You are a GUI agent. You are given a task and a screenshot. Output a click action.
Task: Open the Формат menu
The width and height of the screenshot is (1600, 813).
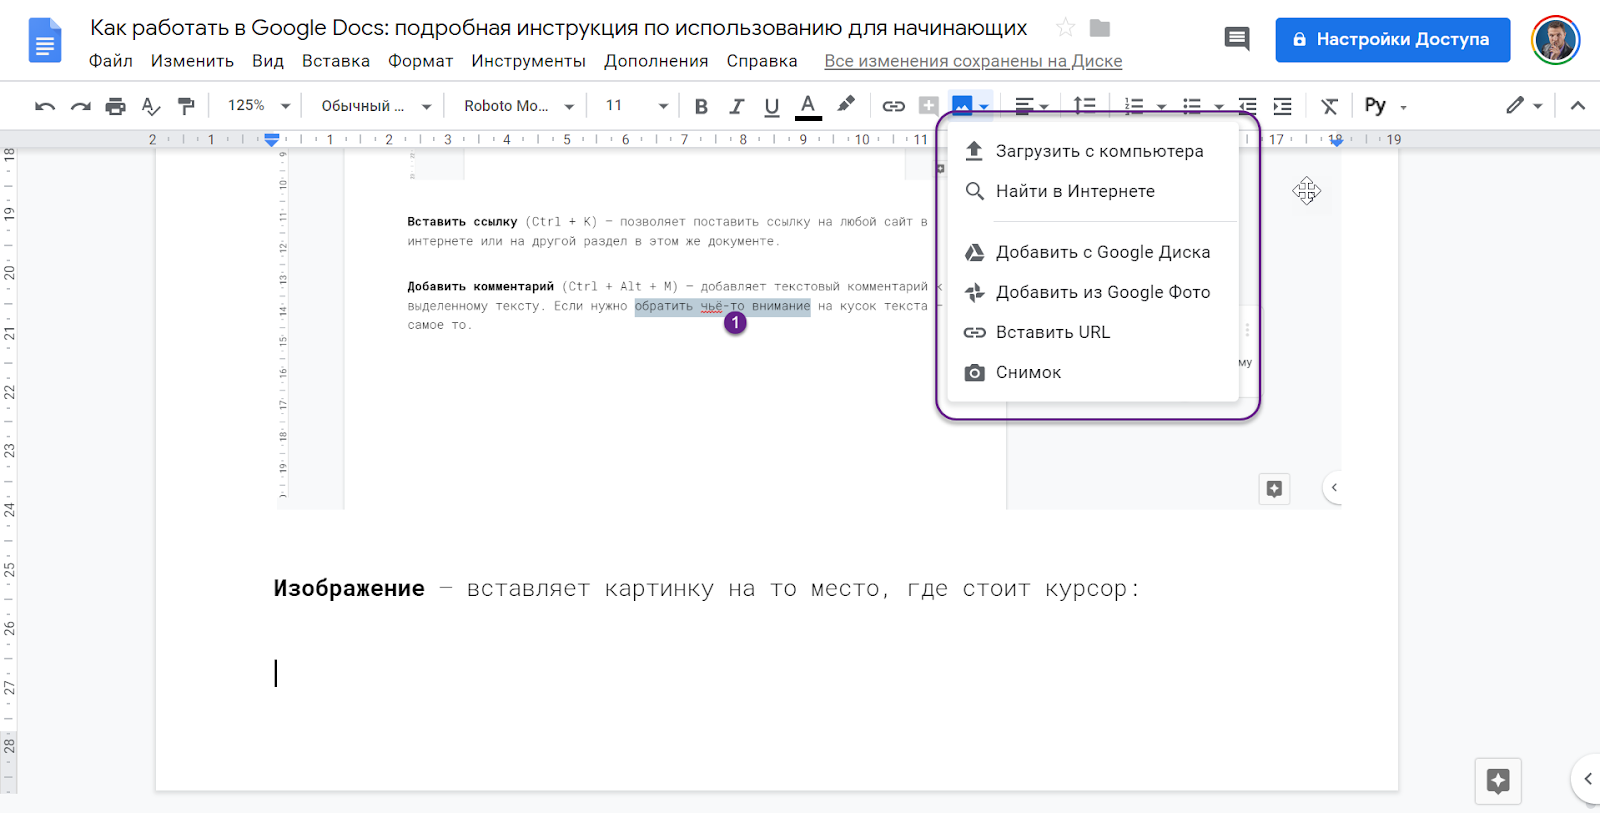pyautogui.click(x=420, y=61)
